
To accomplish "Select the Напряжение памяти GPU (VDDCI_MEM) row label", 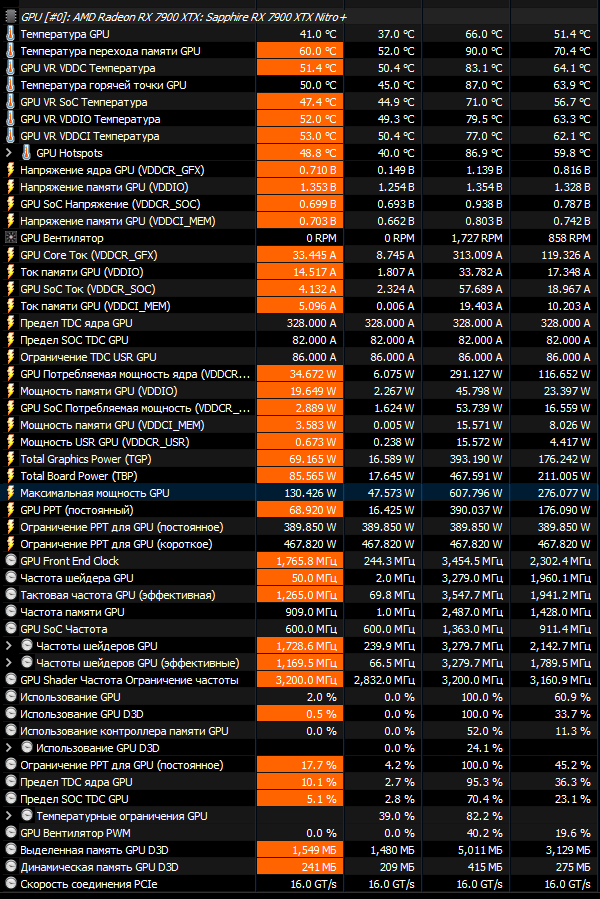I will [x=118, y=221].
